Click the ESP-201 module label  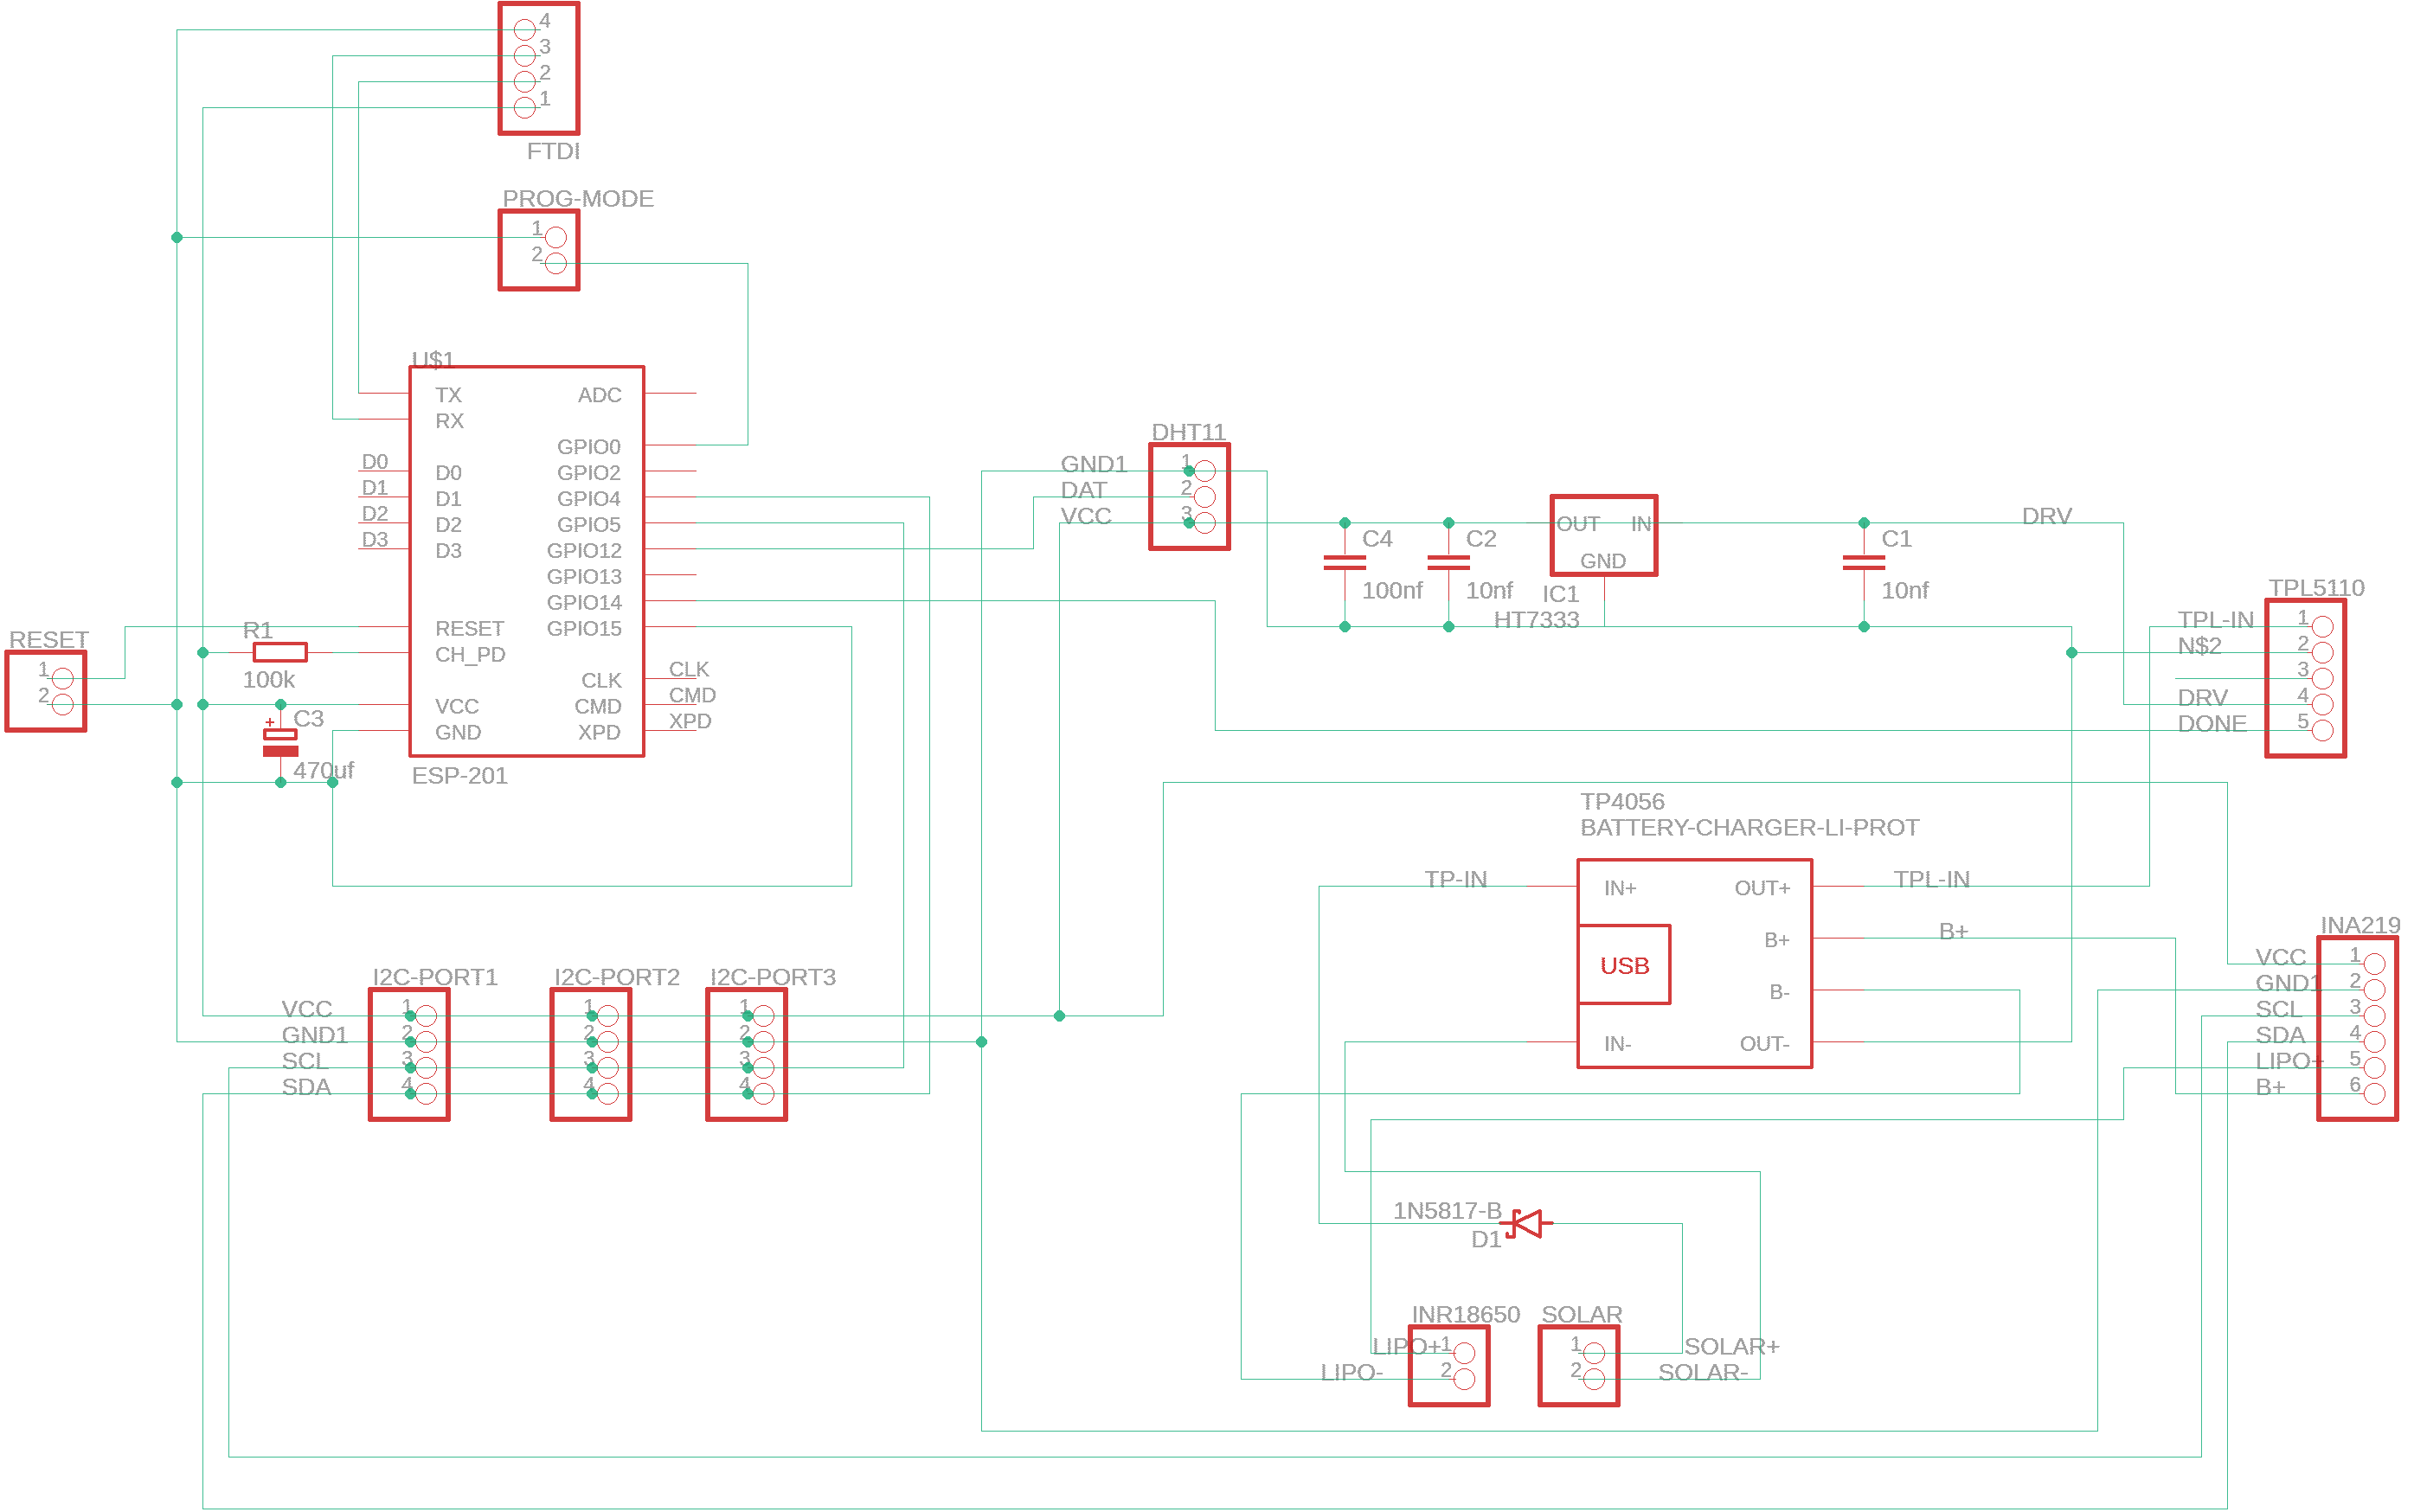point(459,776)
